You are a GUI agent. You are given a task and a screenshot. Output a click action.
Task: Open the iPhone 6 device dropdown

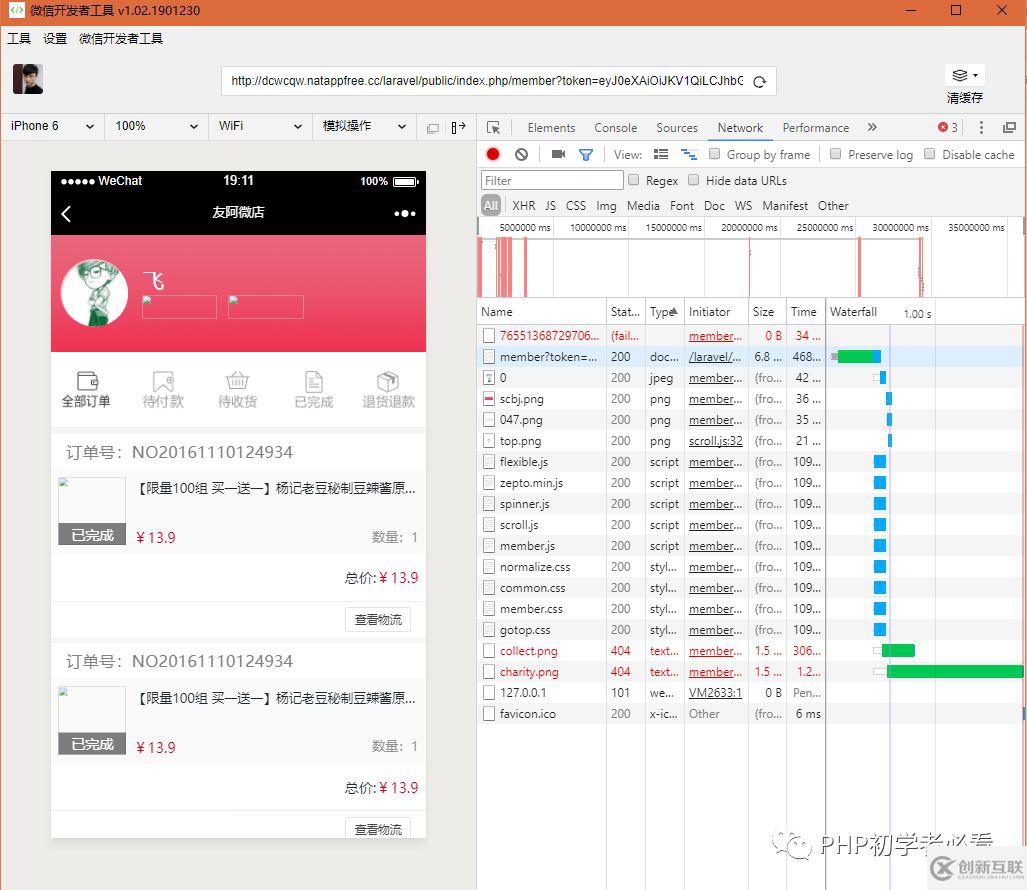(52, 126)
